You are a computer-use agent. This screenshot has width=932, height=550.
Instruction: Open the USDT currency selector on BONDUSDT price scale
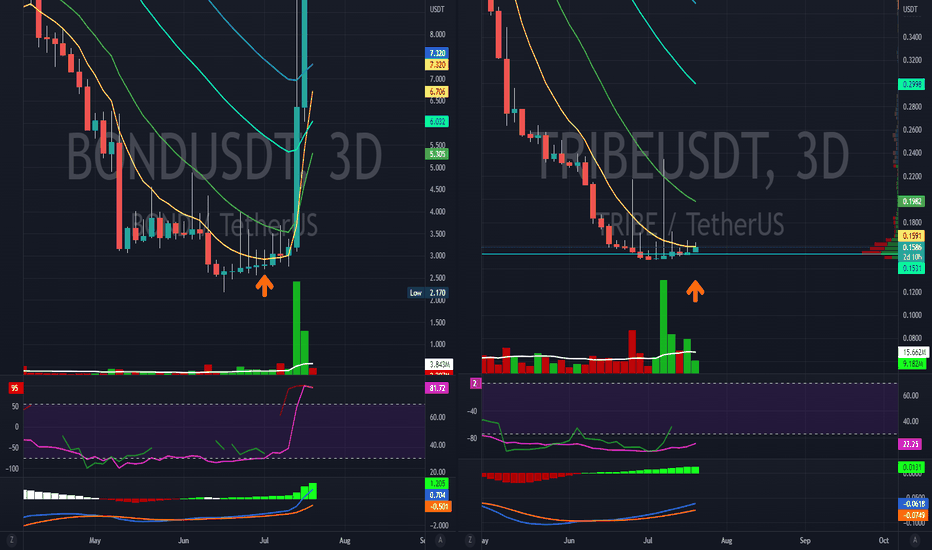(x=437, y=10)
